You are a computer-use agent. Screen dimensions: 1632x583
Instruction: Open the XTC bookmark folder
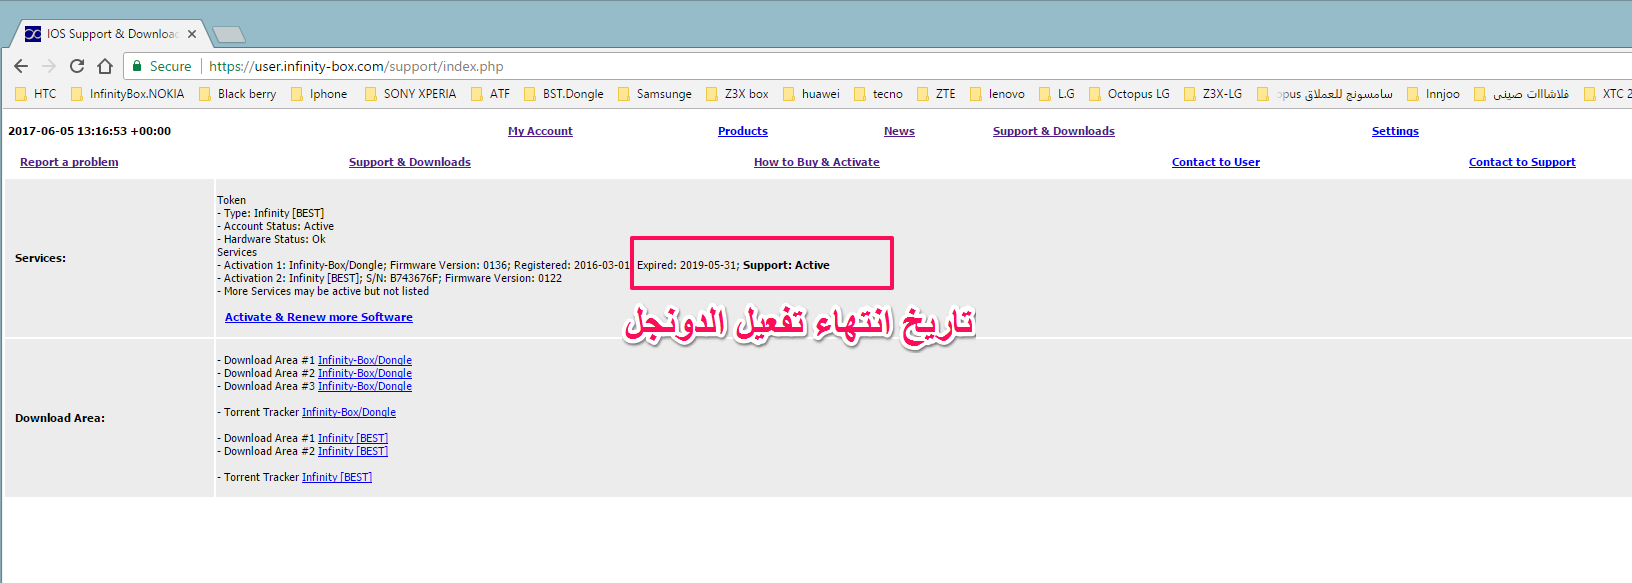pyautogui.click(x=1608, y=94)
